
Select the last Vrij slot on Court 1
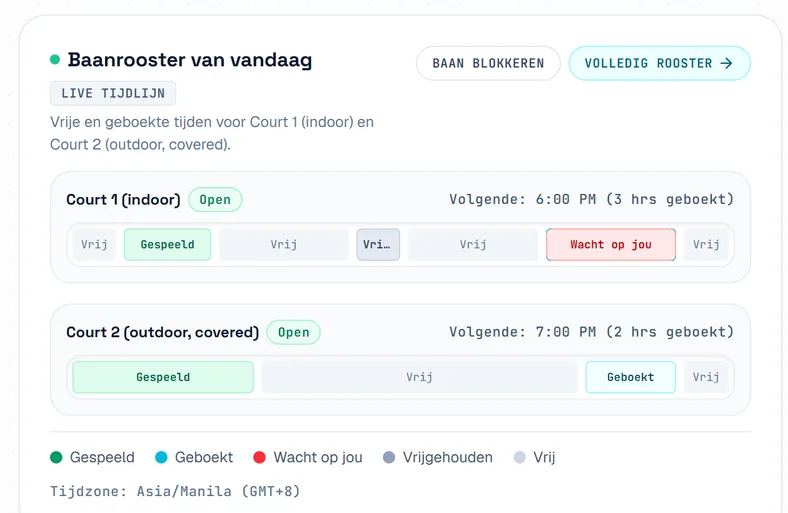(706, 245)
